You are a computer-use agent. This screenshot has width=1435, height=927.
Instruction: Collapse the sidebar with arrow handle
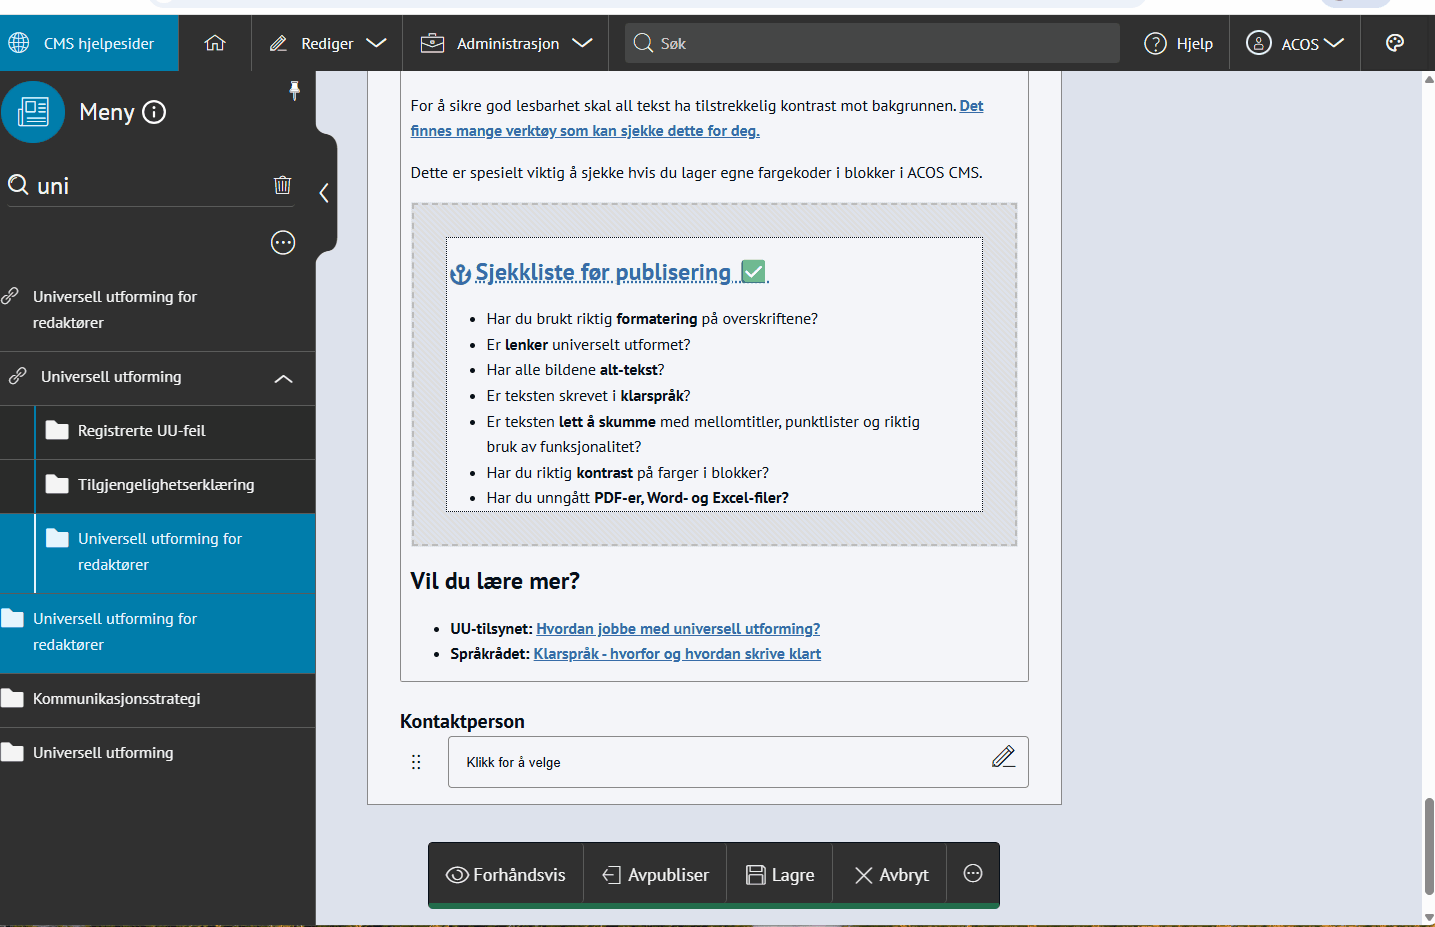[324, 193]
